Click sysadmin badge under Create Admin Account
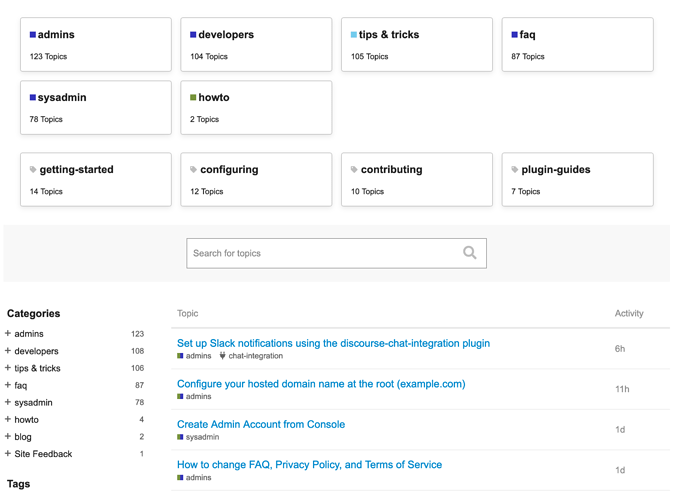This screenshot has height=500, width=680. pyautogui.click(x=198, y=437)
